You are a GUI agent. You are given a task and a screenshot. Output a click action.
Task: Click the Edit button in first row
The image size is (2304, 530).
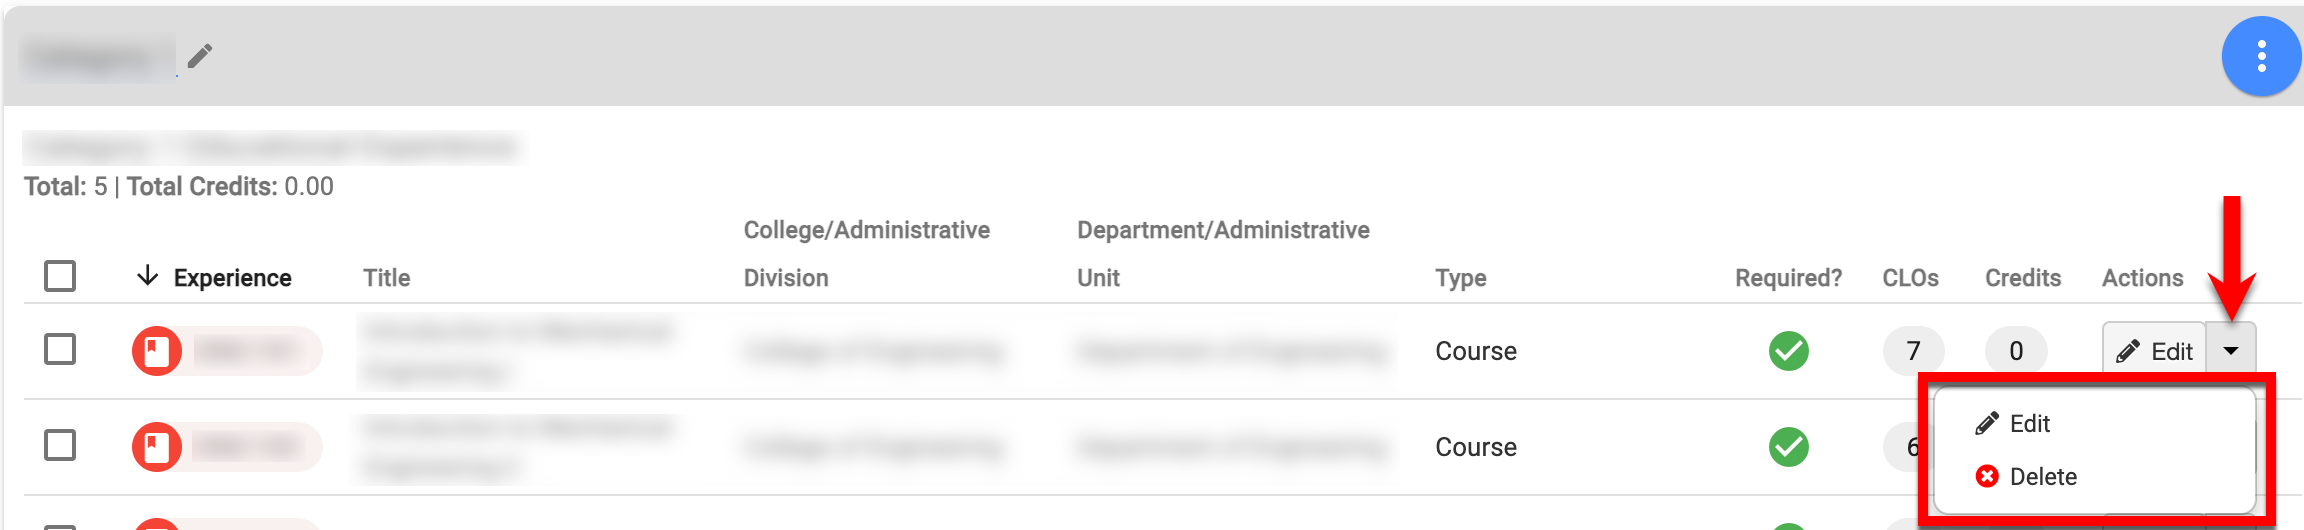pyautogui.click(x=2154, y=351)
